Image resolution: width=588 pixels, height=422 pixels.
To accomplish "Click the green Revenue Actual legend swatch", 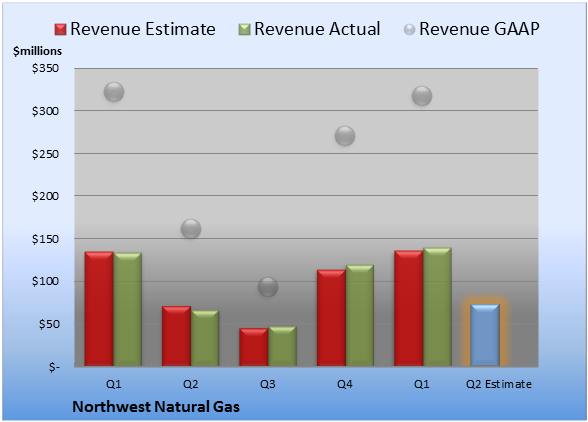I will 244,30.
